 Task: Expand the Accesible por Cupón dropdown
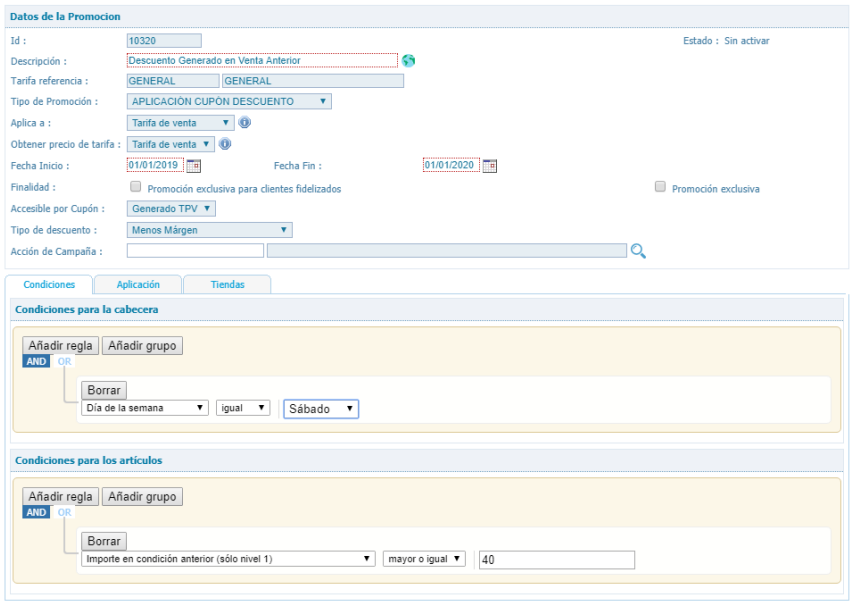coord(172,208)
